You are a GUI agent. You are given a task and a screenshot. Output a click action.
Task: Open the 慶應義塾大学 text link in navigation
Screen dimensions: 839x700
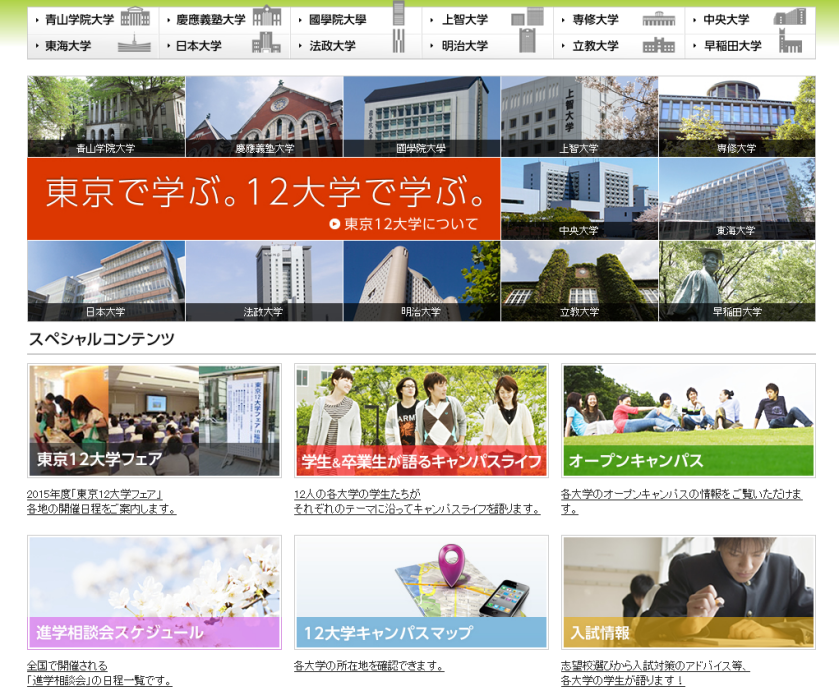[211, 20]
